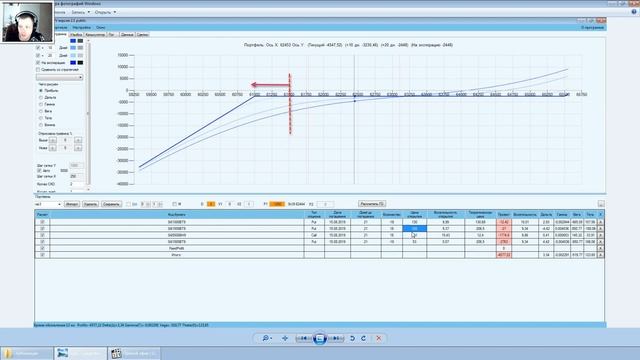The width and height of the screenshot is (640, 360).
Task: Click the A button in the Call row
Action: (600, 235)
